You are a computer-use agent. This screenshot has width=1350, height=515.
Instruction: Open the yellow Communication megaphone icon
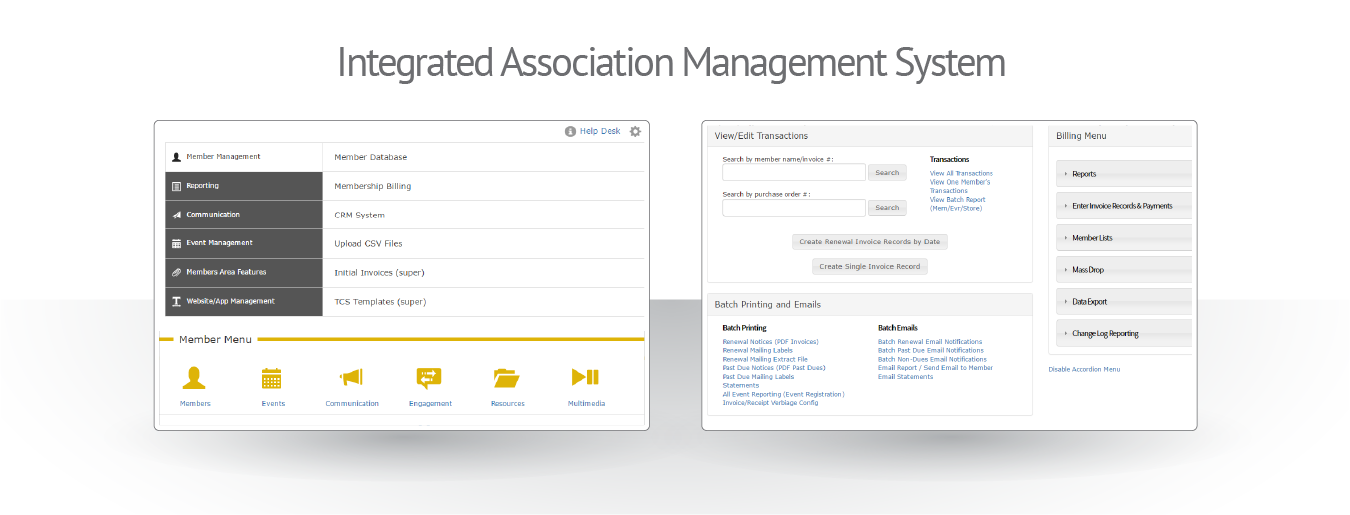[x=351, y=377]
